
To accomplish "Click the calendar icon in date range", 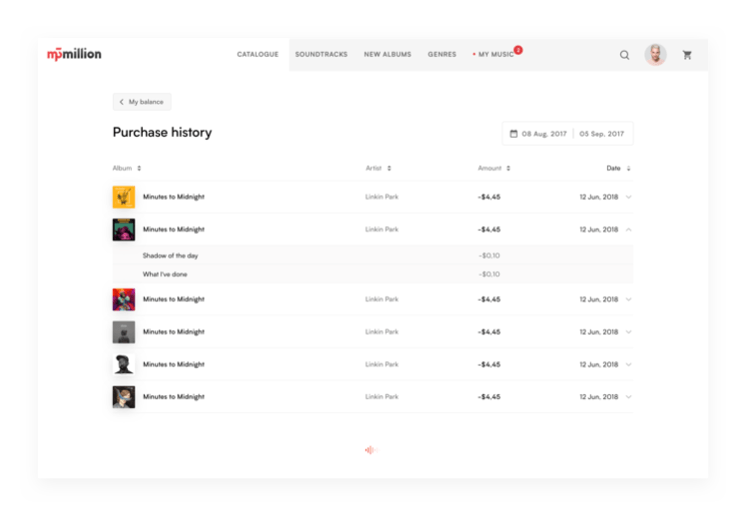I will tap(514, 134).
